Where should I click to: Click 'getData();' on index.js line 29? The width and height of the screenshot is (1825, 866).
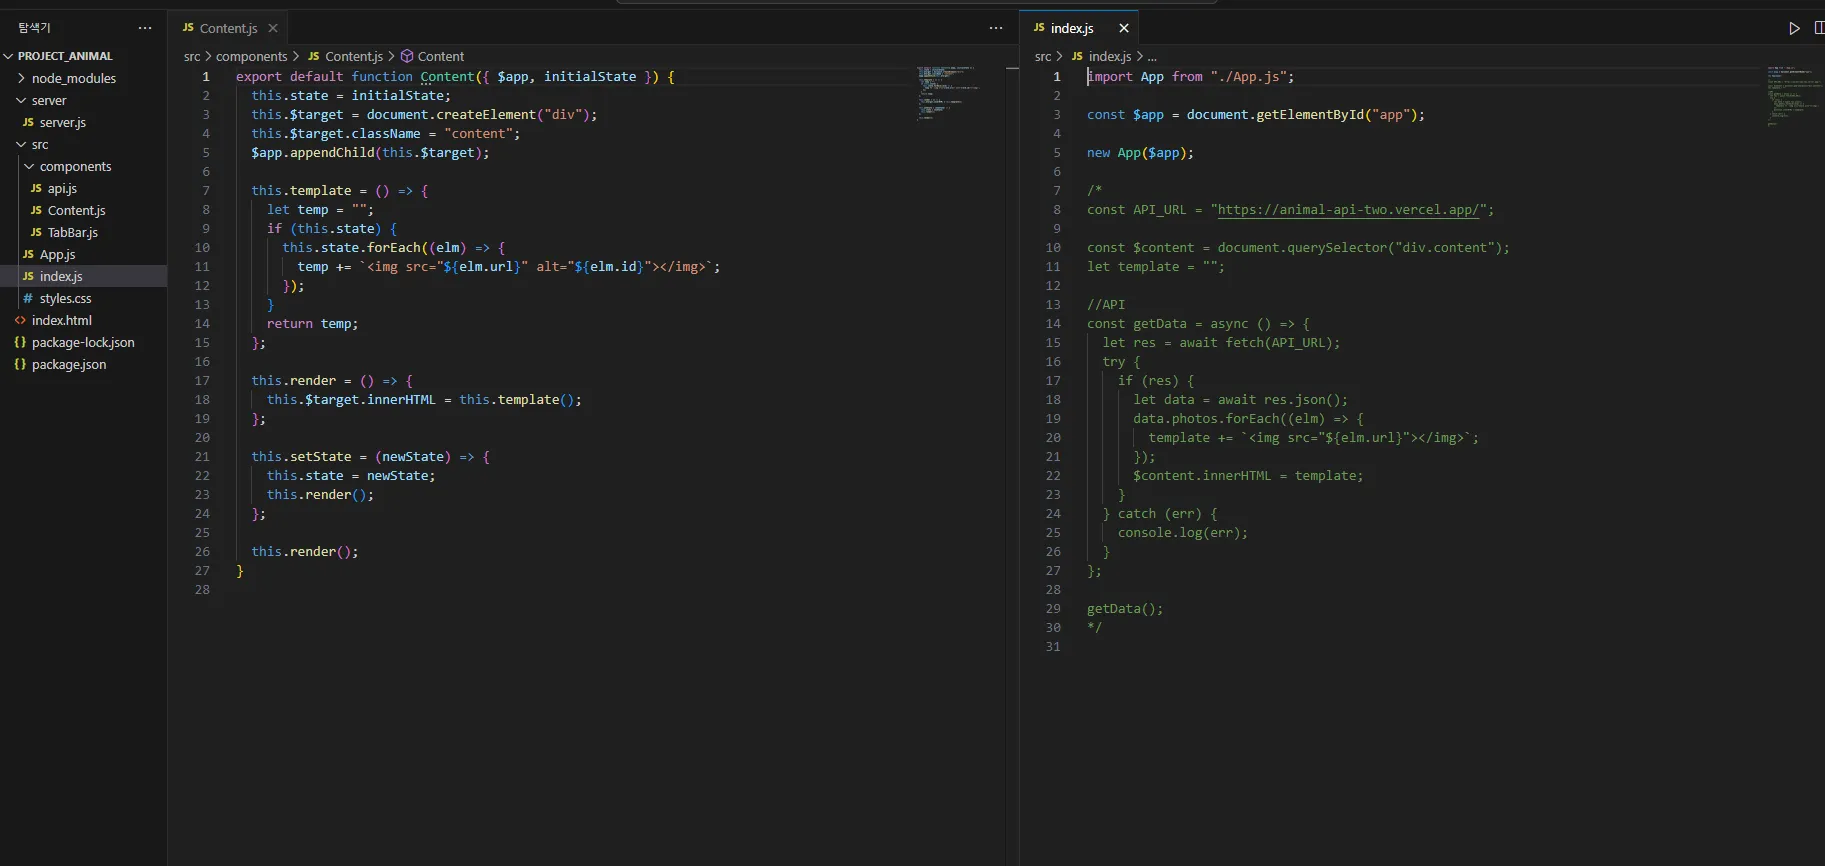coord(1125,608)
